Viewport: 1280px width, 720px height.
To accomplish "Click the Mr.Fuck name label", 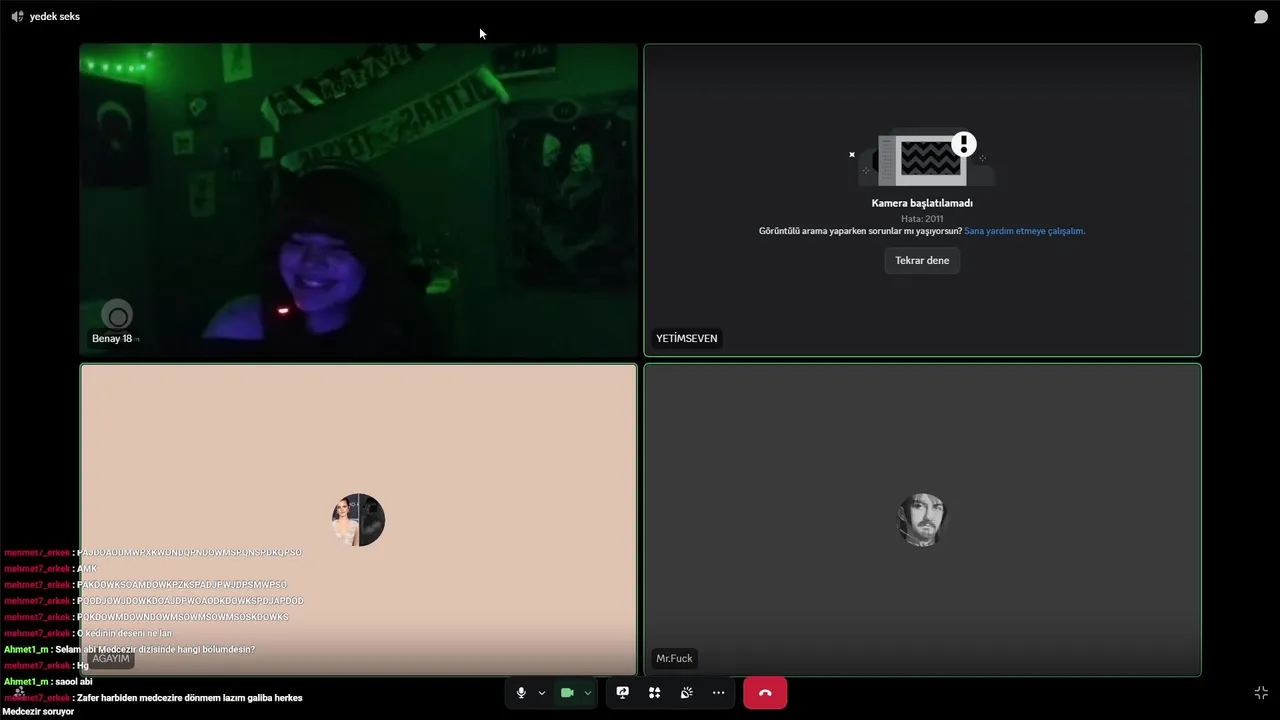I will coord(674,659).
